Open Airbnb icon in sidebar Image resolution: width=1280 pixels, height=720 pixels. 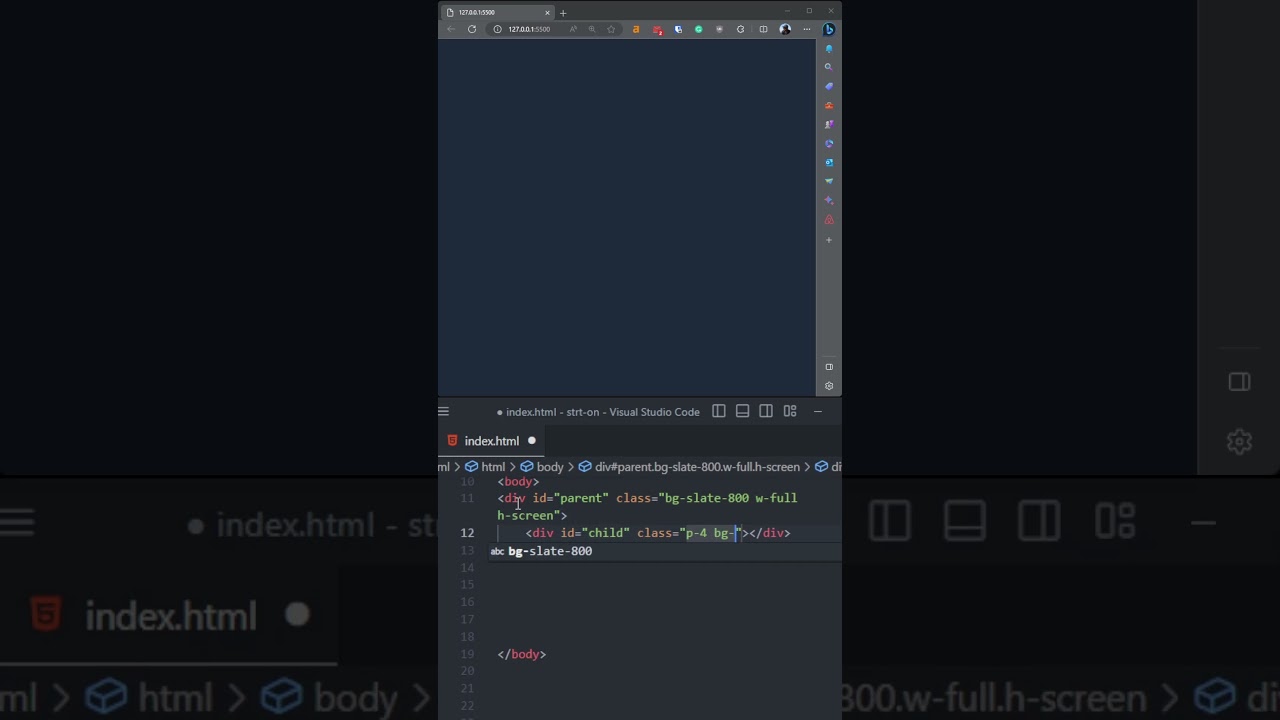828,219
